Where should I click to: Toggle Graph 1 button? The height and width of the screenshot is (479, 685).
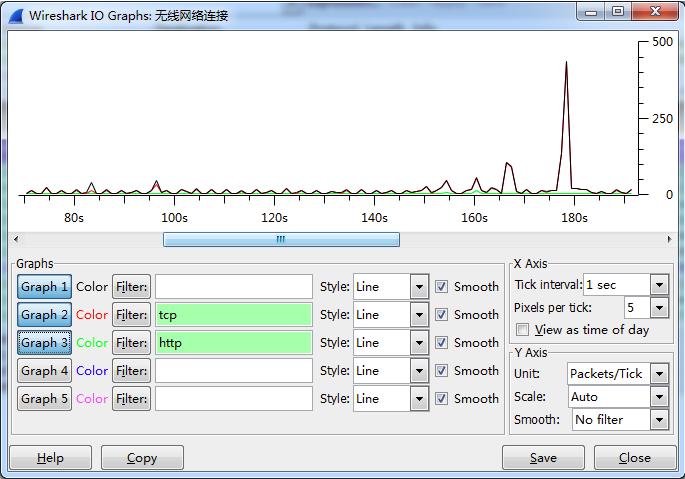pos(44,287)
